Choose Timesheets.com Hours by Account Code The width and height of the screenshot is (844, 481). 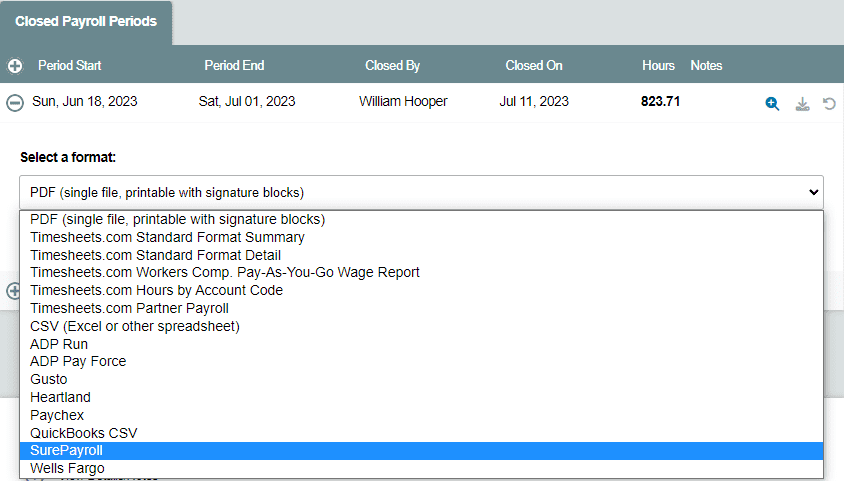(421, 290)
